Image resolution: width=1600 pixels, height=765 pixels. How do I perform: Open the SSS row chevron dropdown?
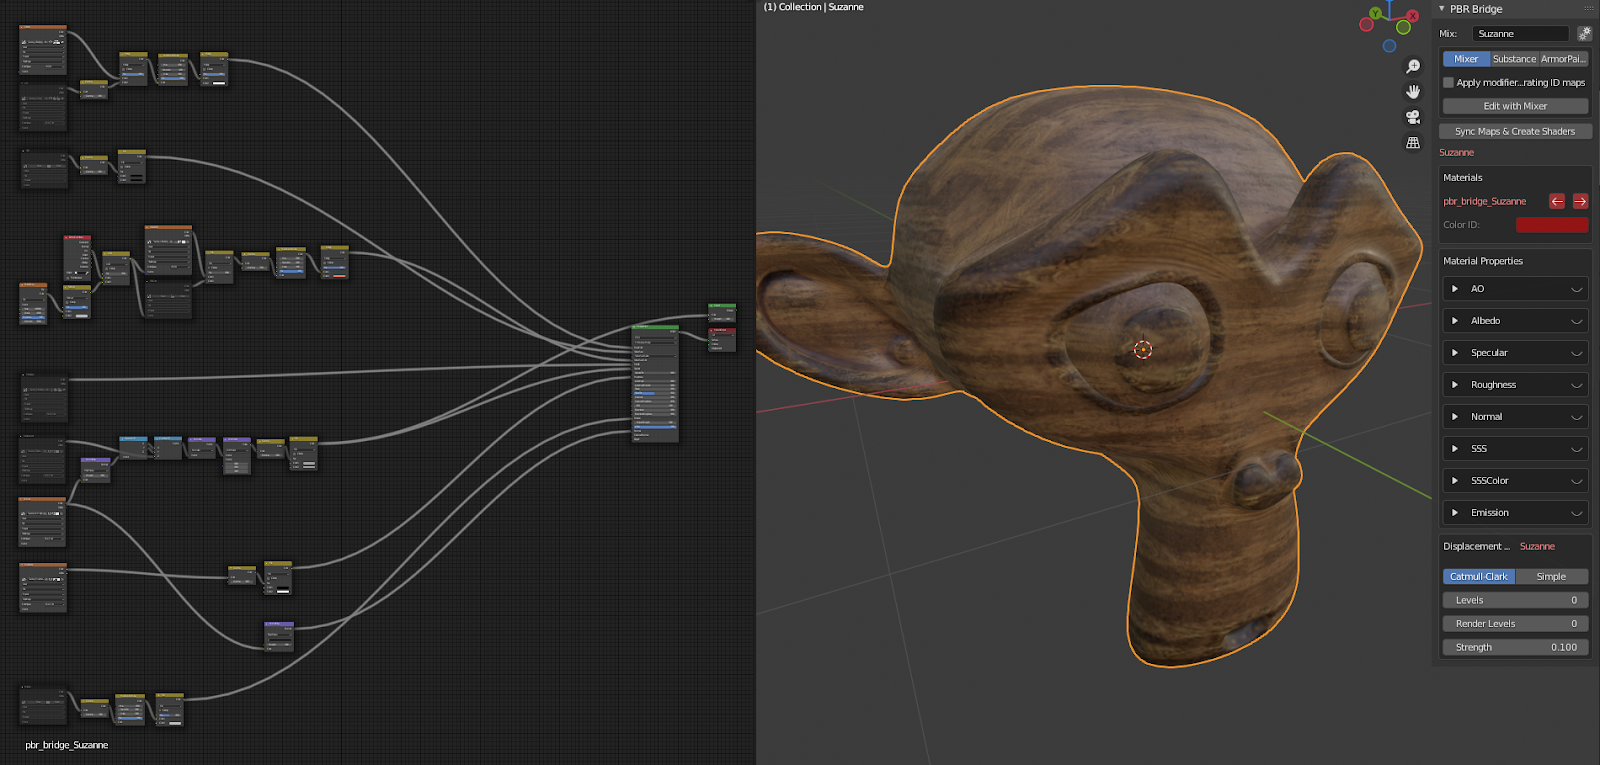pyautogui.click(x=1577, y=449)
